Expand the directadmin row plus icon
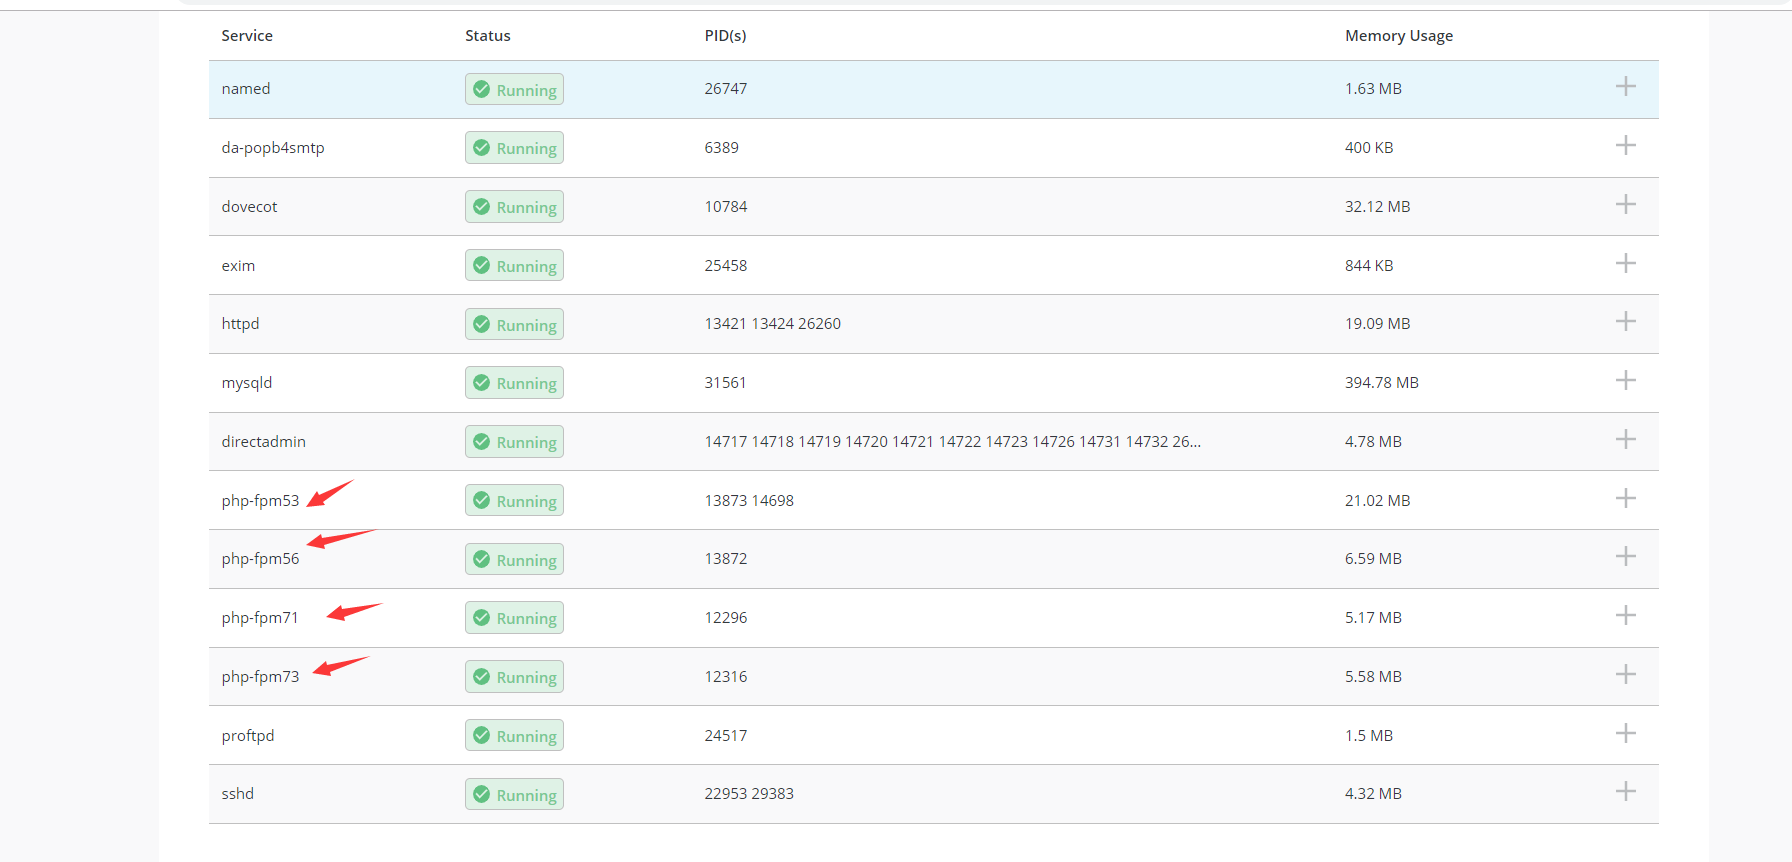The image size is (1792, 862). (x=1626, y=440)
